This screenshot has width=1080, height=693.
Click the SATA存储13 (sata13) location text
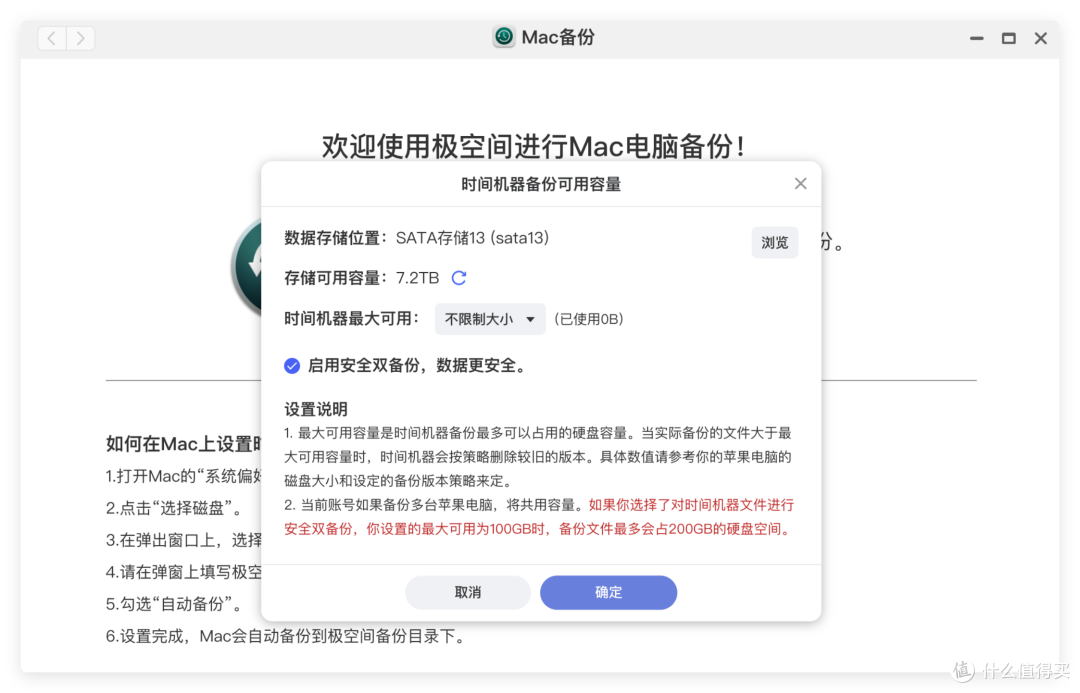tap(472, 238)
